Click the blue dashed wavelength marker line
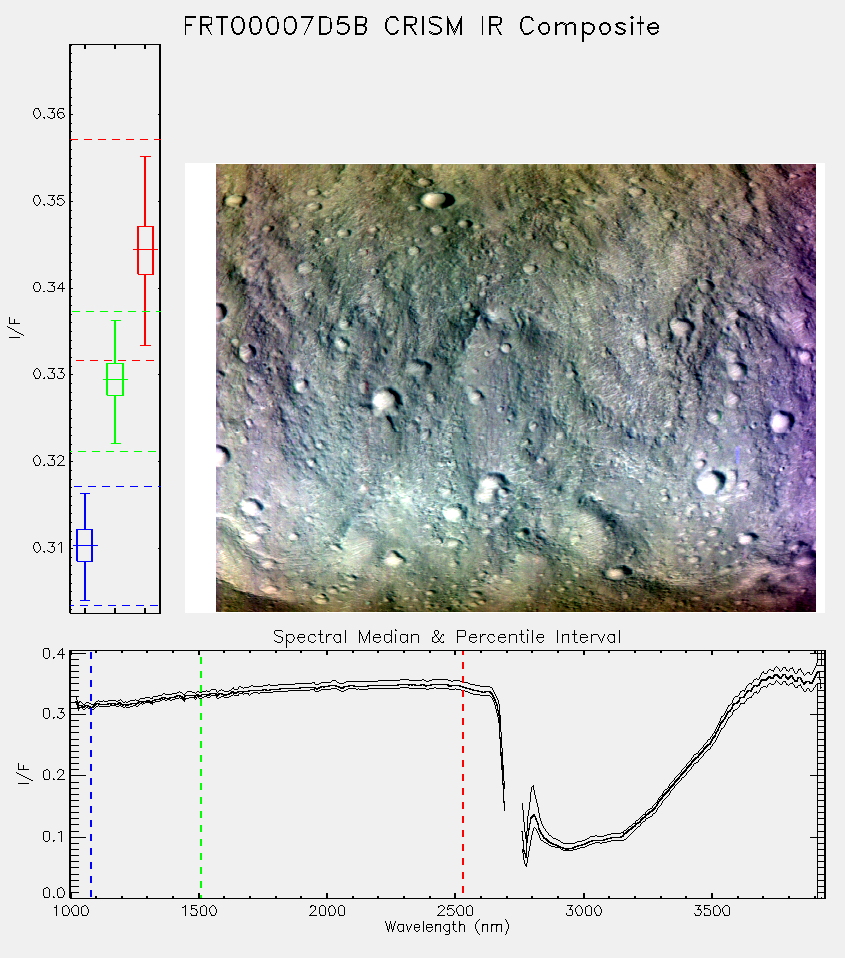Image resolution: width=845 pixels, height=958 pixels. coord(91,774)
